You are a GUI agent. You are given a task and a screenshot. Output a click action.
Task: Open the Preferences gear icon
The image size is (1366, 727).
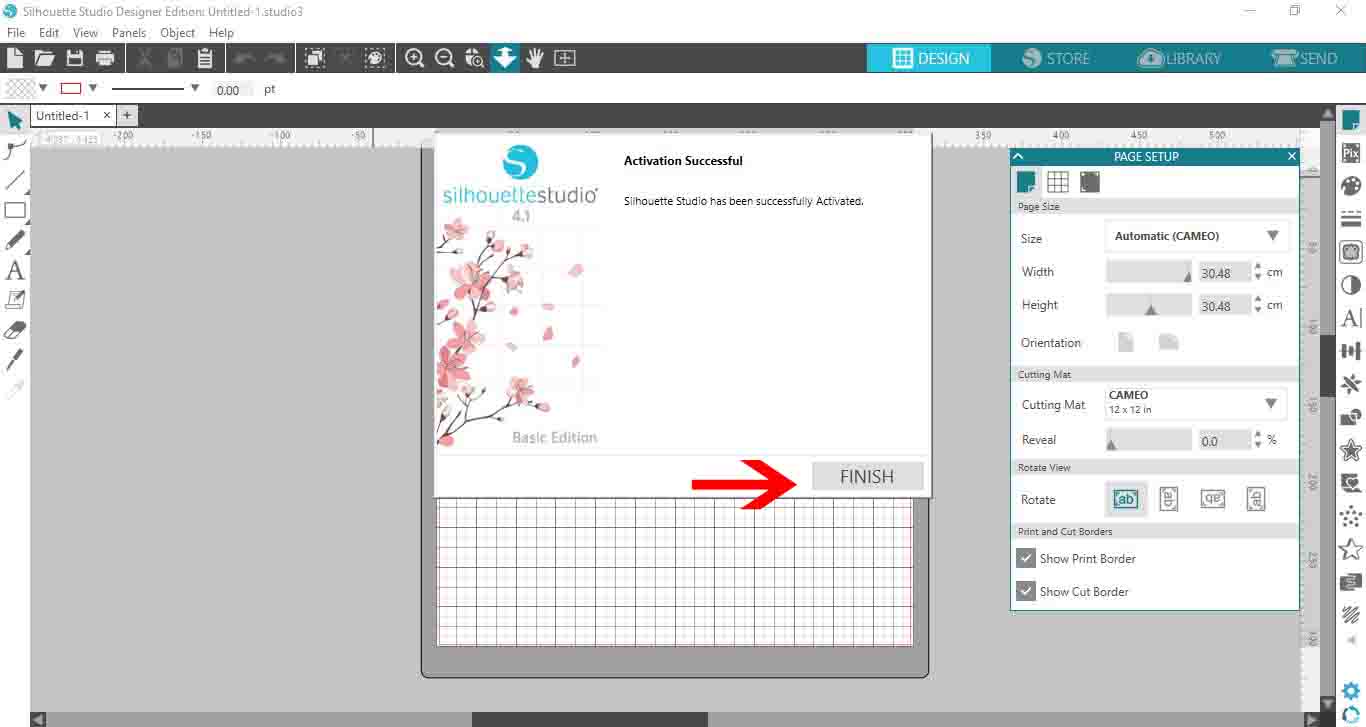(x=1351, y=691)
